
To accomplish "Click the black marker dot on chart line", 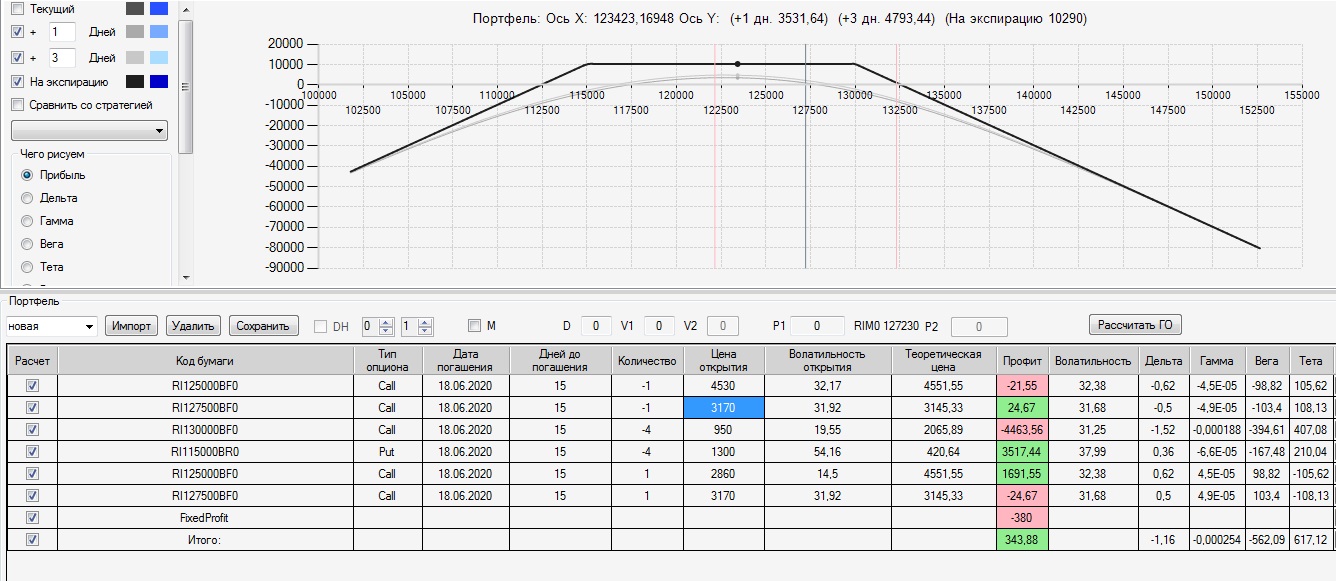I will (737, 64).
